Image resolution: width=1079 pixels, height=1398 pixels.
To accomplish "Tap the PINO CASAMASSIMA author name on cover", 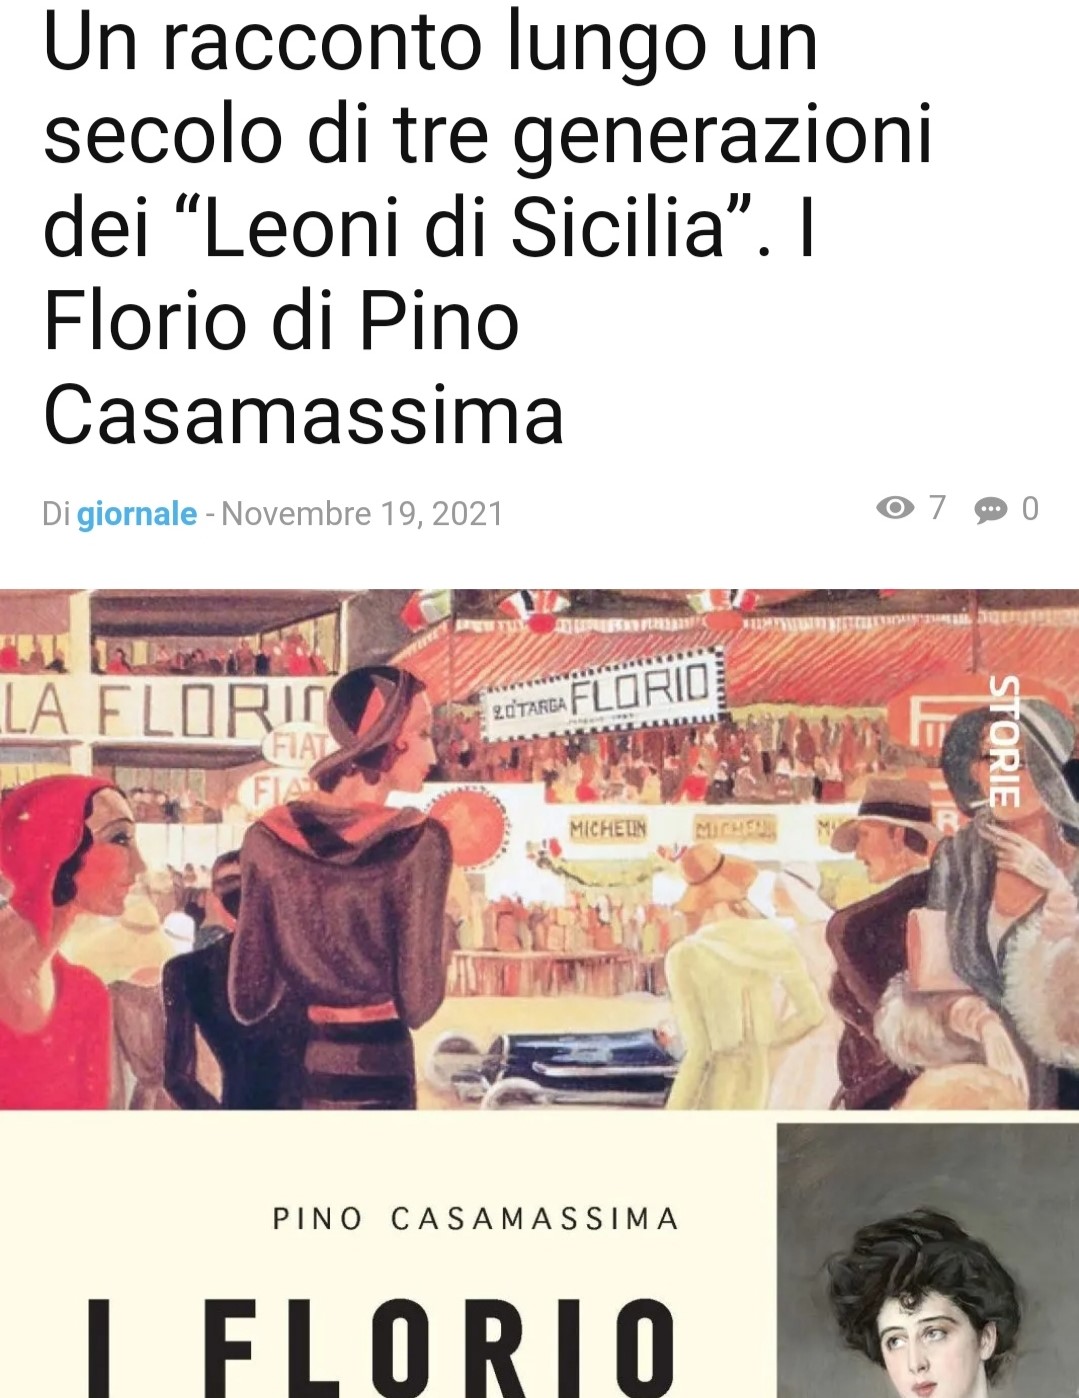I will click(476, 1219).
